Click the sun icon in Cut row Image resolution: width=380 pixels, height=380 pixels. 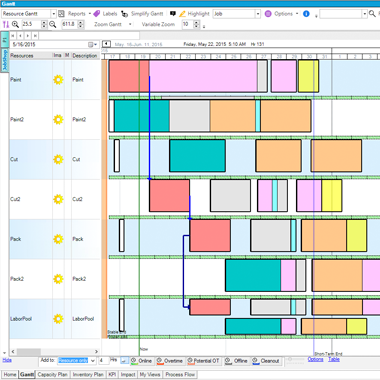coord(58,159)
